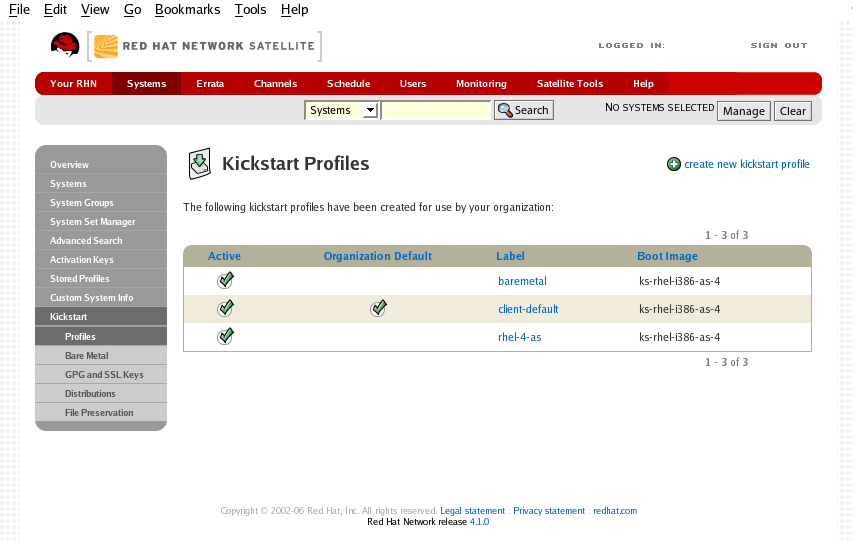The image size is (853, 543).
Task: Click green plus icon to create profile
Action: click(x=674, y=165)
